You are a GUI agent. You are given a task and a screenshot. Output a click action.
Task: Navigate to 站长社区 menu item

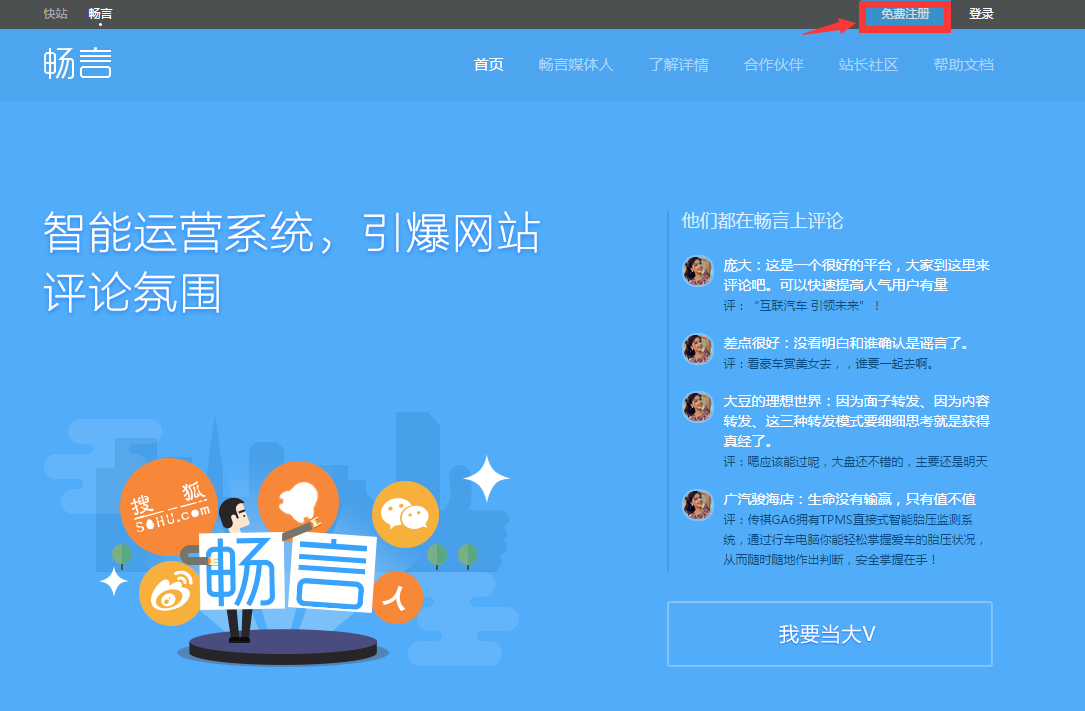click(x=868, y=65)
